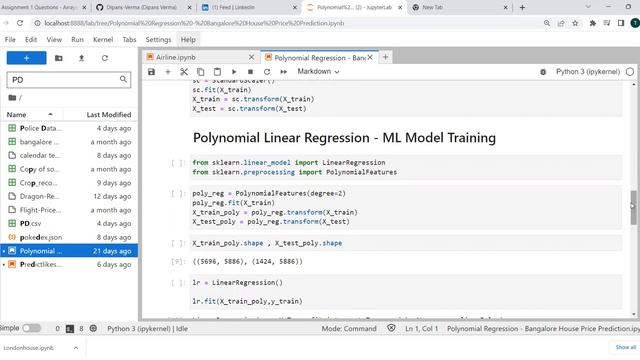Run the selected cell with the play icon
Screen dimensions: 640x360
[x=234, y=72]
